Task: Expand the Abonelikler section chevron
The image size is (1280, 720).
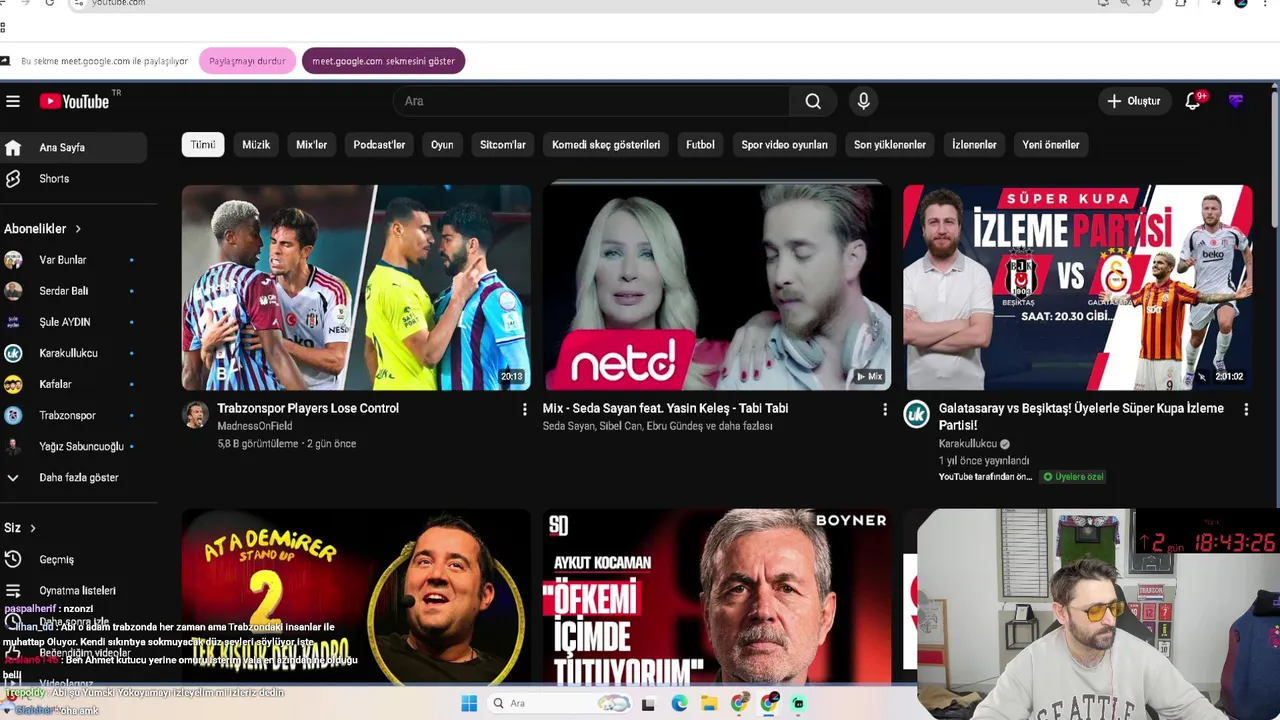Action: [x=78, y=229]
